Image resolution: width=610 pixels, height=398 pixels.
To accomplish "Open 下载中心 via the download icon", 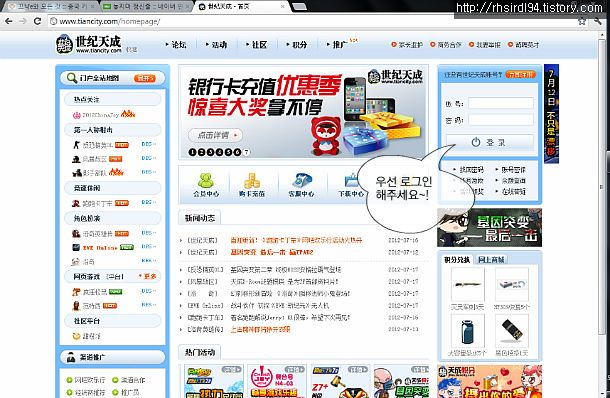I will click(351, 180).
